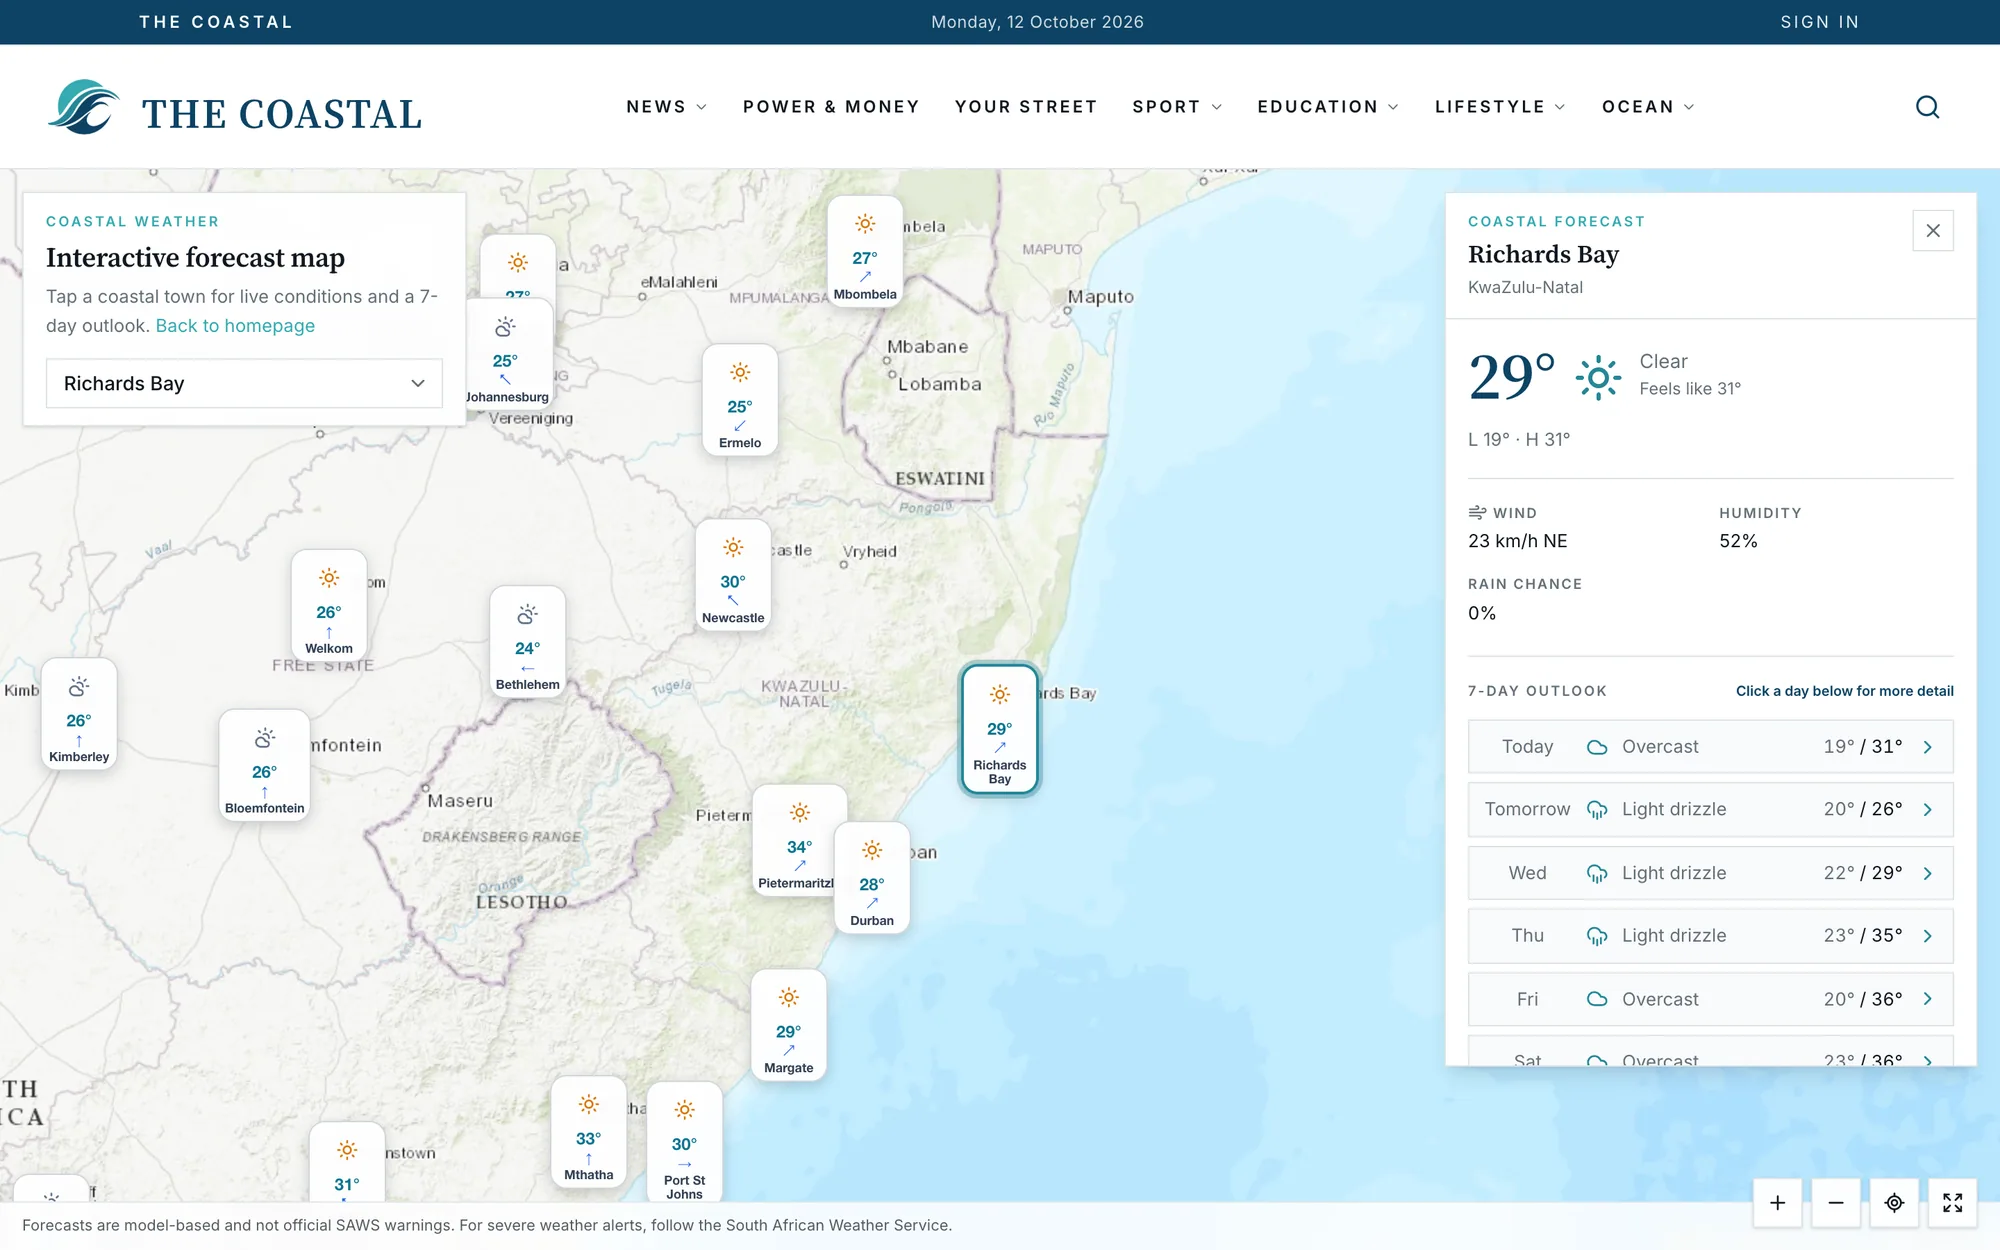Click The Coastal masthead title

pos(282,114)
